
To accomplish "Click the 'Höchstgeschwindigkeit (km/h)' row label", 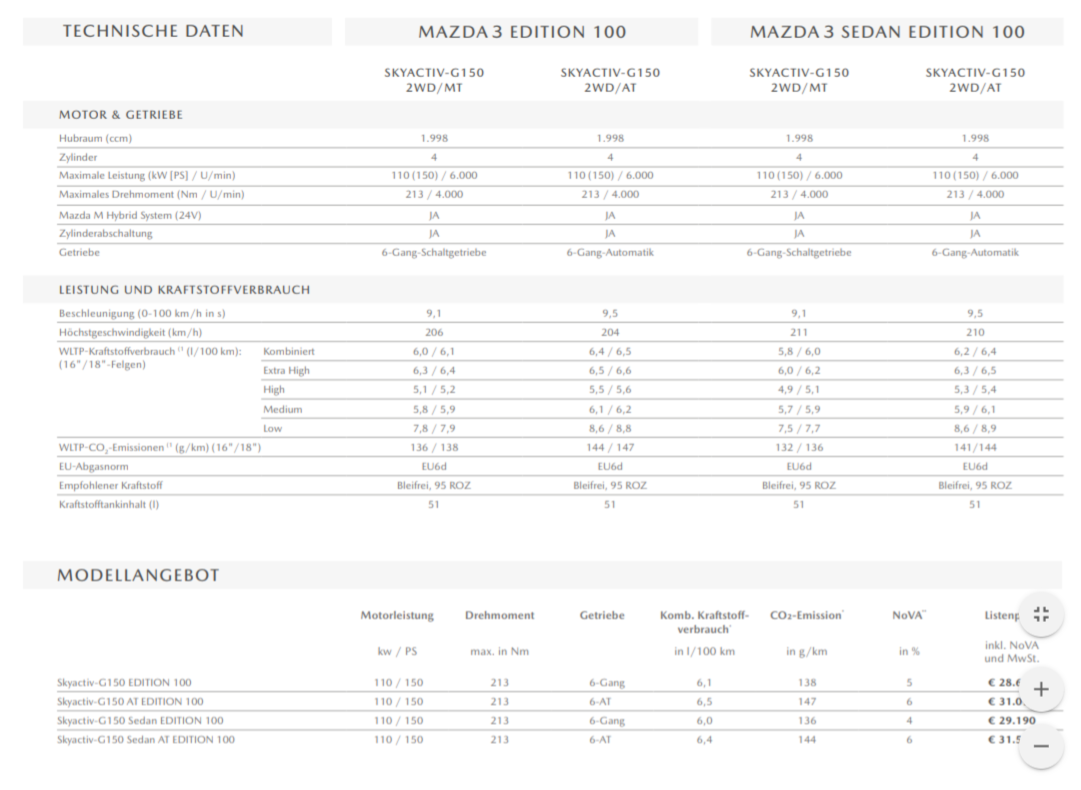I will coord(130,332).
